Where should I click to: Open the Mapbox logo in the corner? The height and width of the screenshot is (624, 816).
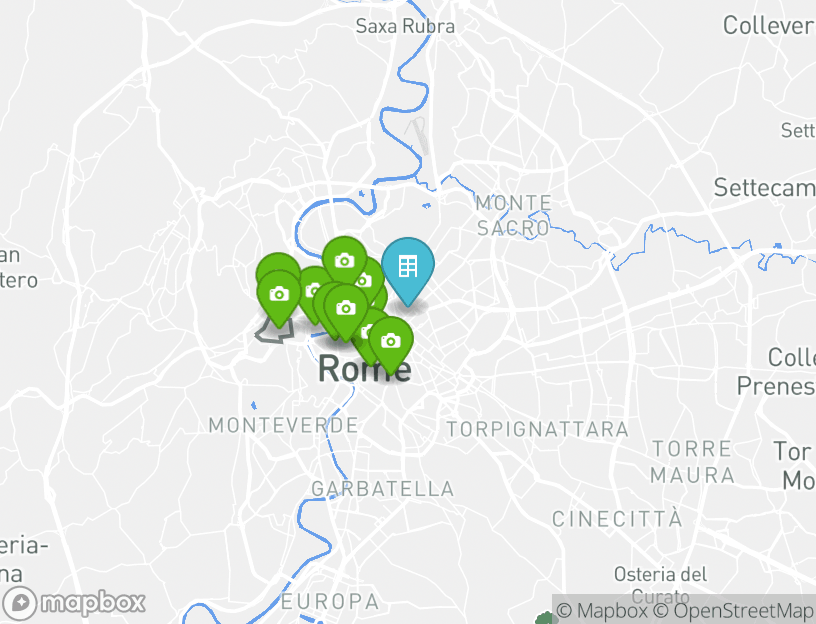click(73, 604)
